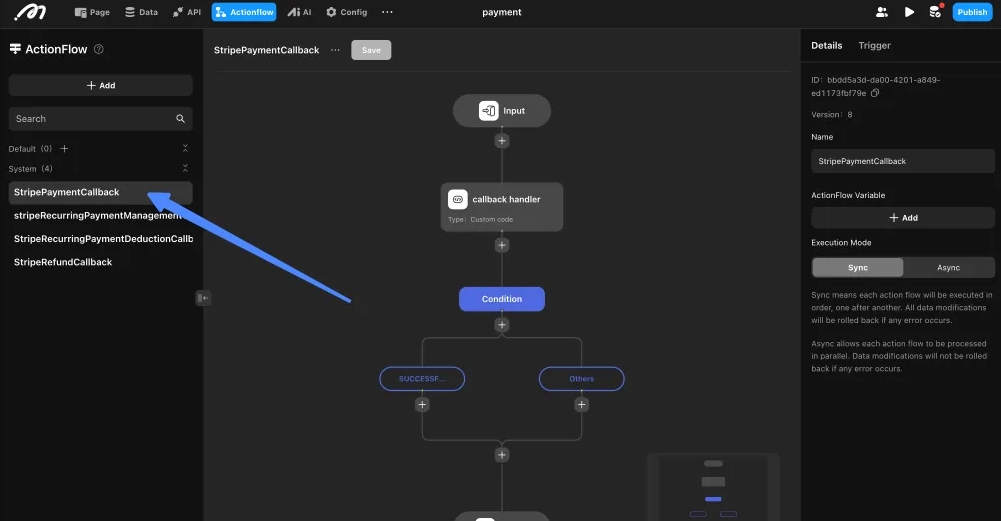Open the collaborators icon
Image resolution: width=1001 pixels, height=521 pixels.
pyautogui.click(x=882, y=12)
